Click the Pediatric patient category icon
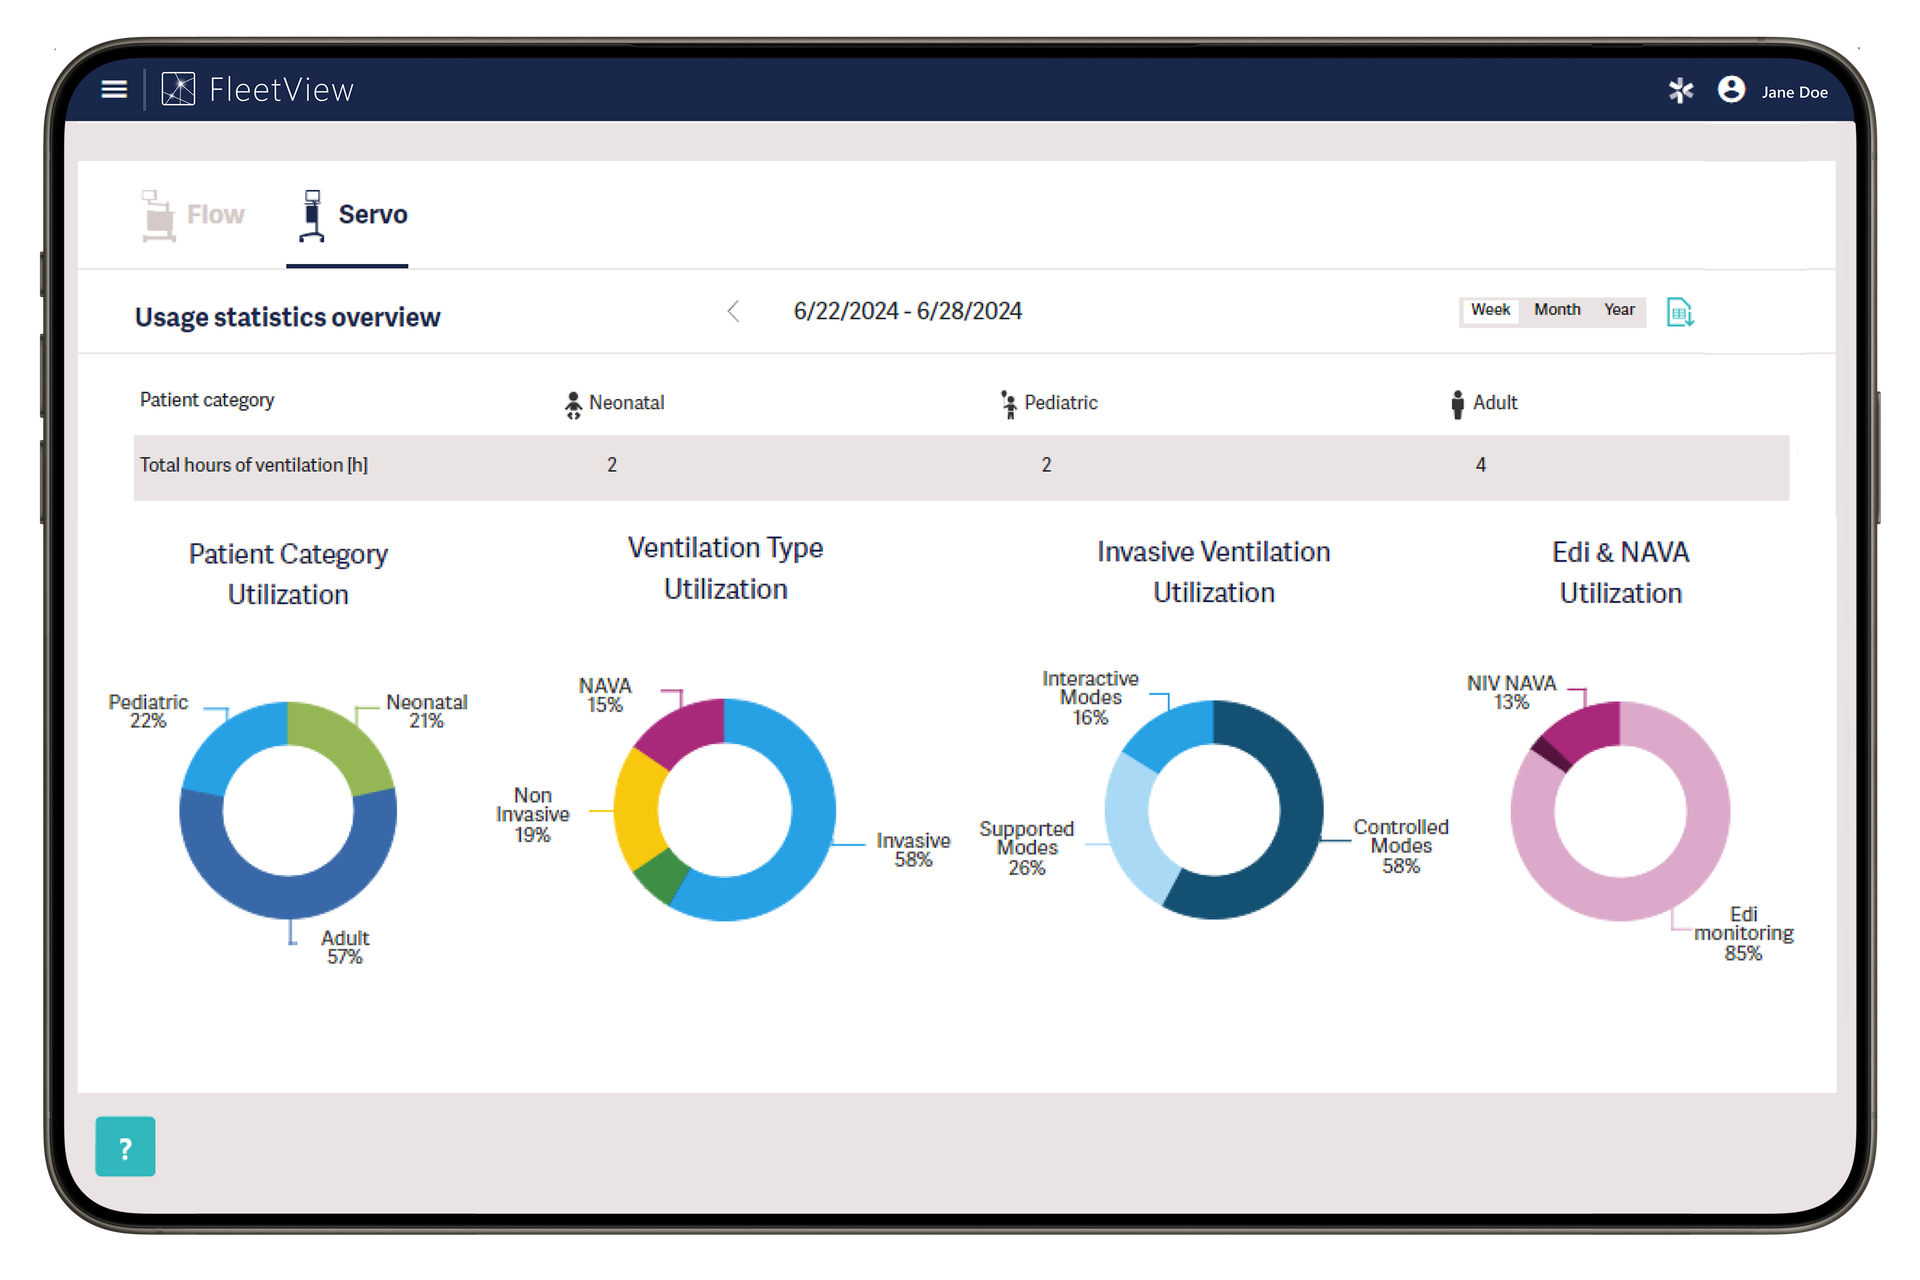The image size is (1920, 1280). pyautogui.click(x=1008, y=402)
